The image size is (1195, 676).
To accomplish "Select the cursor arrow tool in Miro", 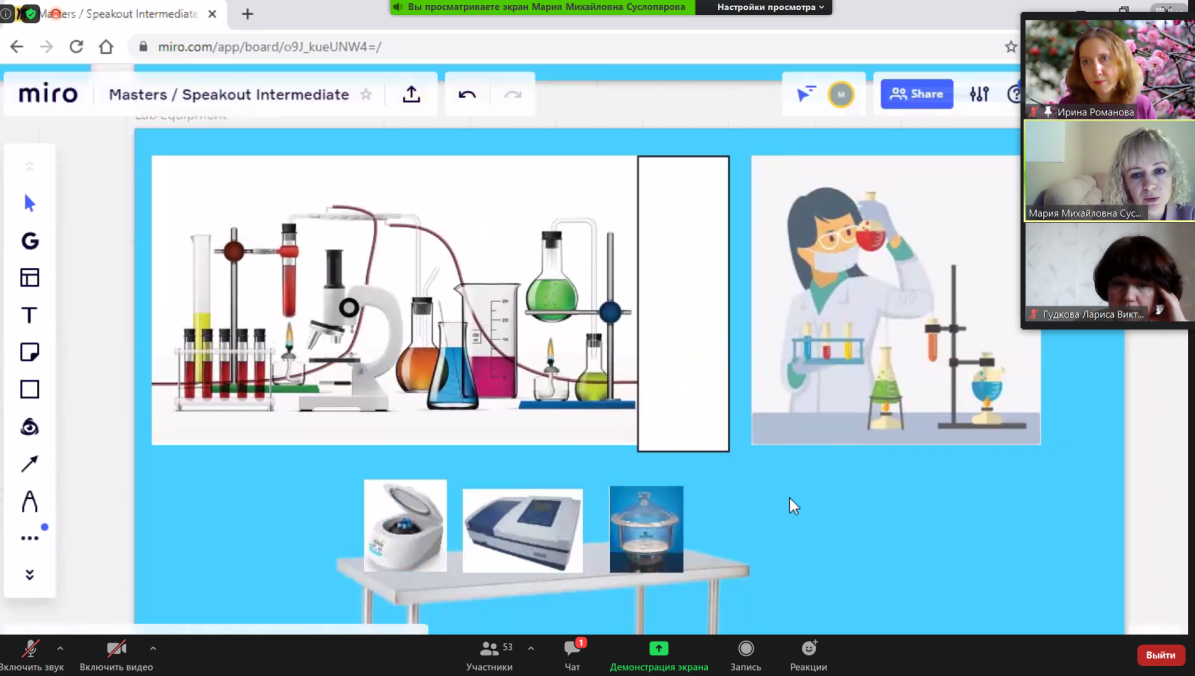I will [30, 203].
